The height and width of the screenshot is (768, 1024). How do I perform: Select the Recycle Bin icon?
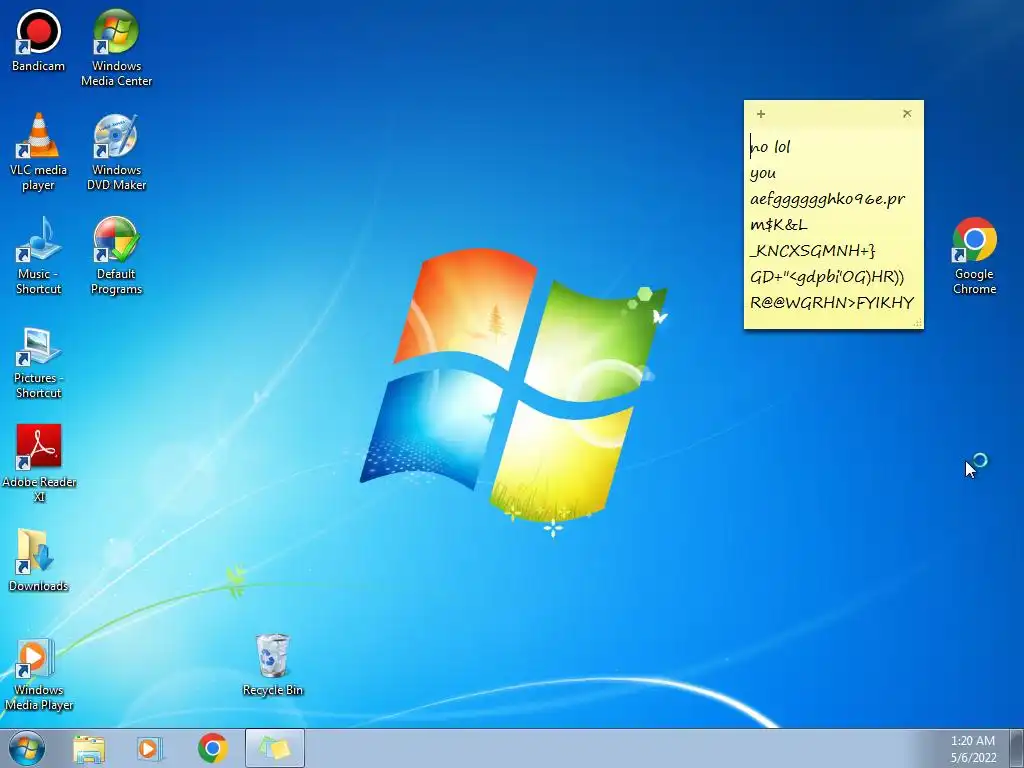272,664
